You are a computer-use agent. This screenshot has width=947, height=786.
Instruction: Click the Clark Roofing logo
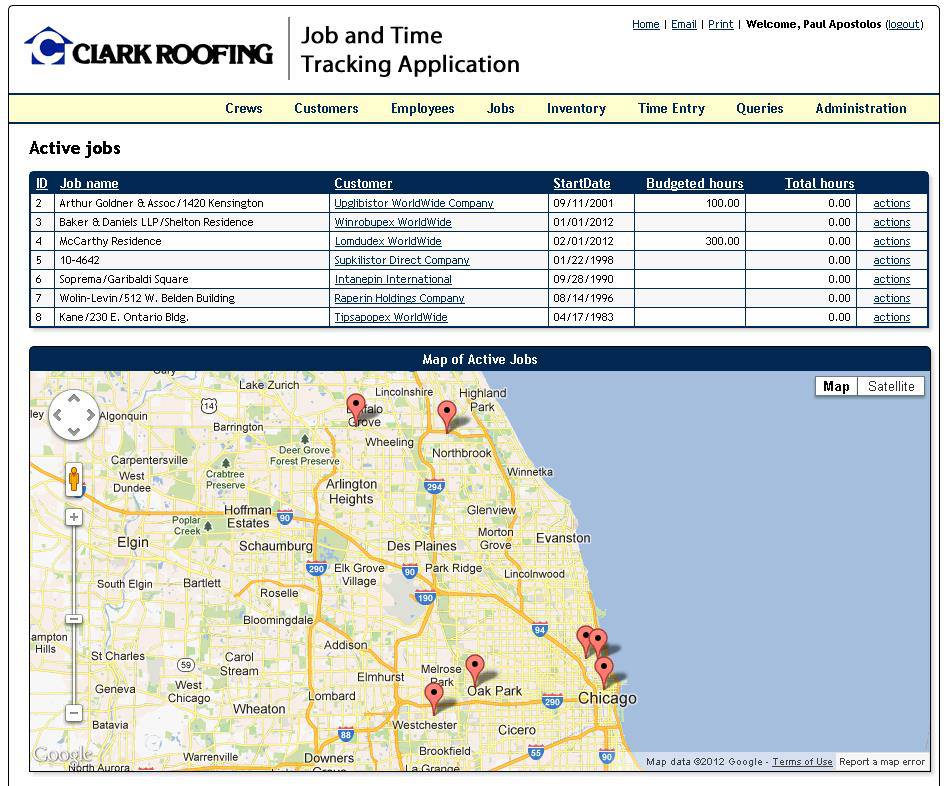149,47
